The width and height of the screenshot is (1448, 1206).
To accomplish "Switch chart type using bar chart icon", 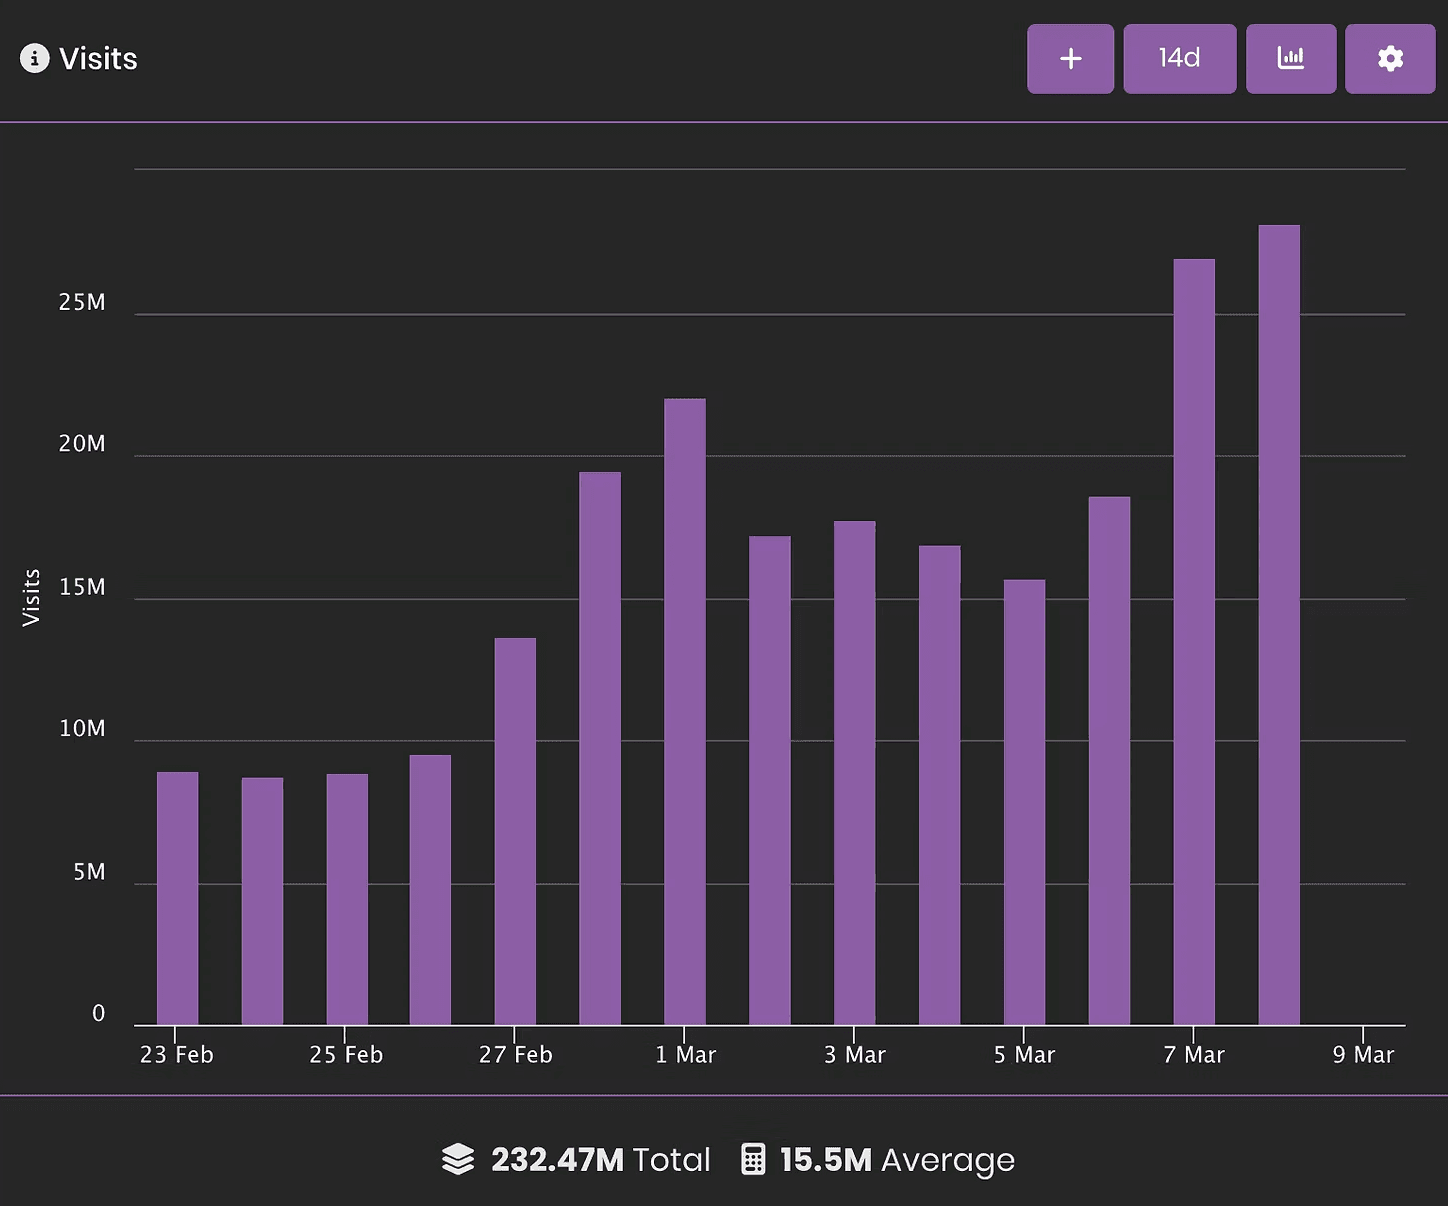I will click(1290, 59).
